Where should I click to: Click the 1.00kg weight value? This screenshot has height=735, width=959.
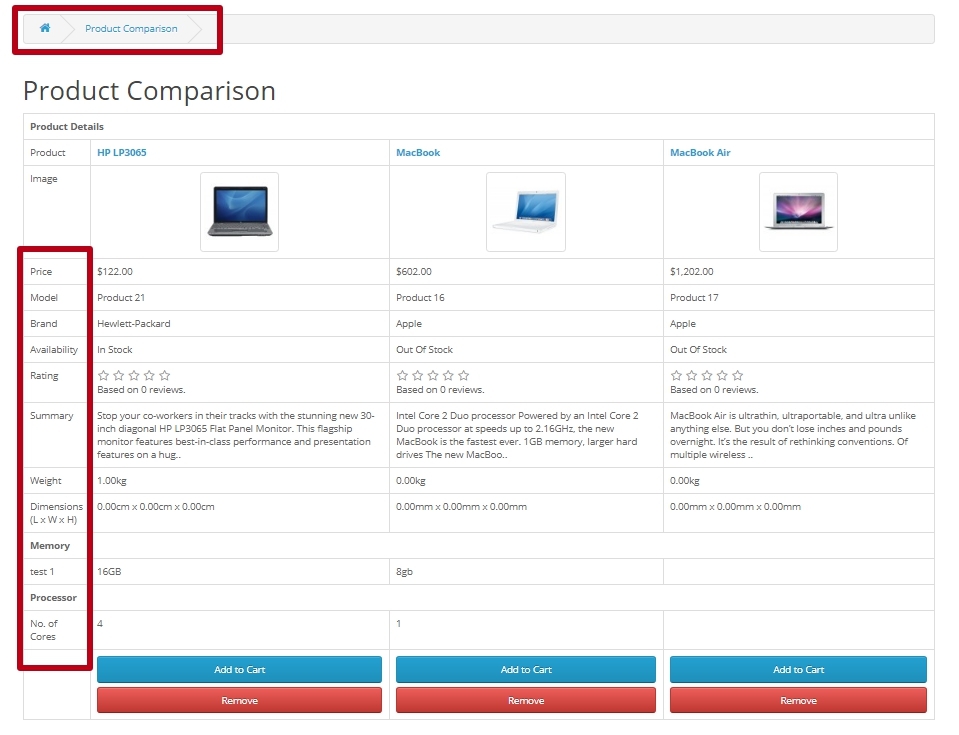pos(112,481)
